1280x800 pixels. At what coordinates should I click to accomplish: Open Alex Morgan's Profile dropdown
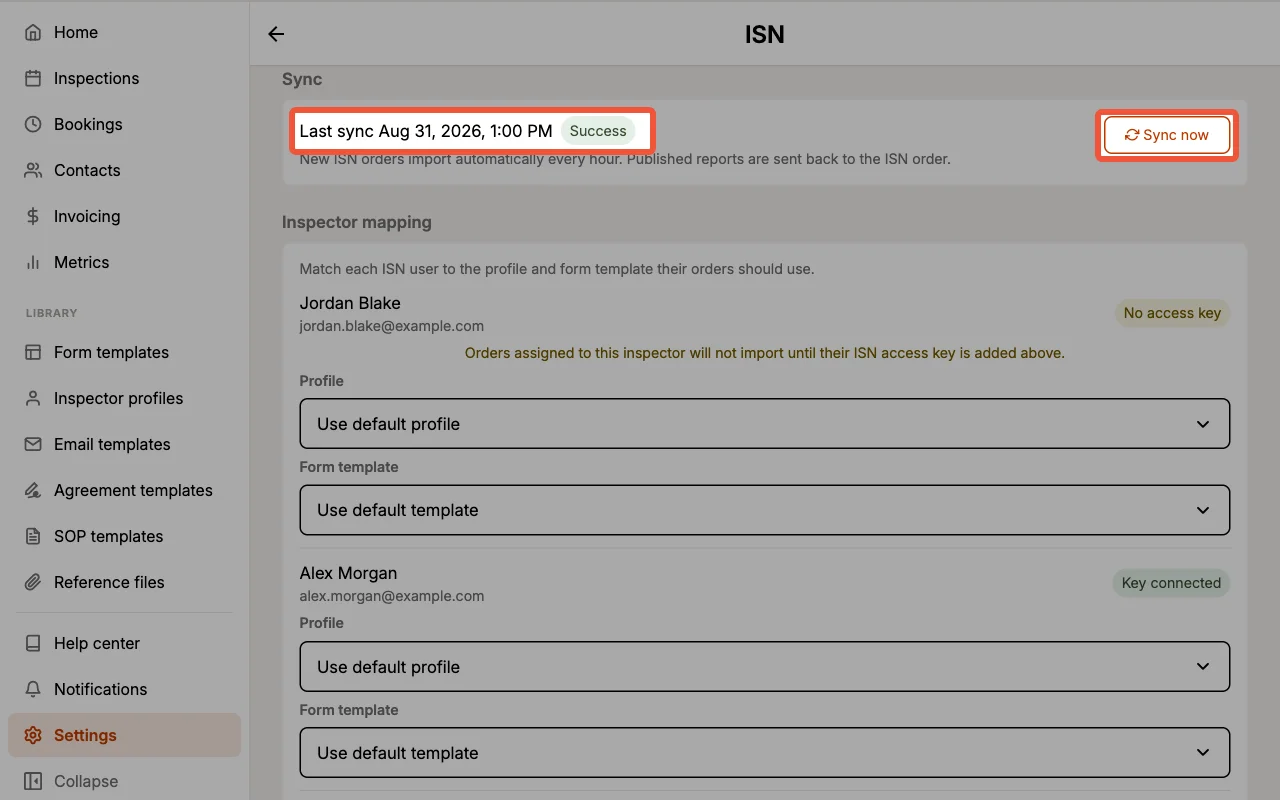pos(765,667)
